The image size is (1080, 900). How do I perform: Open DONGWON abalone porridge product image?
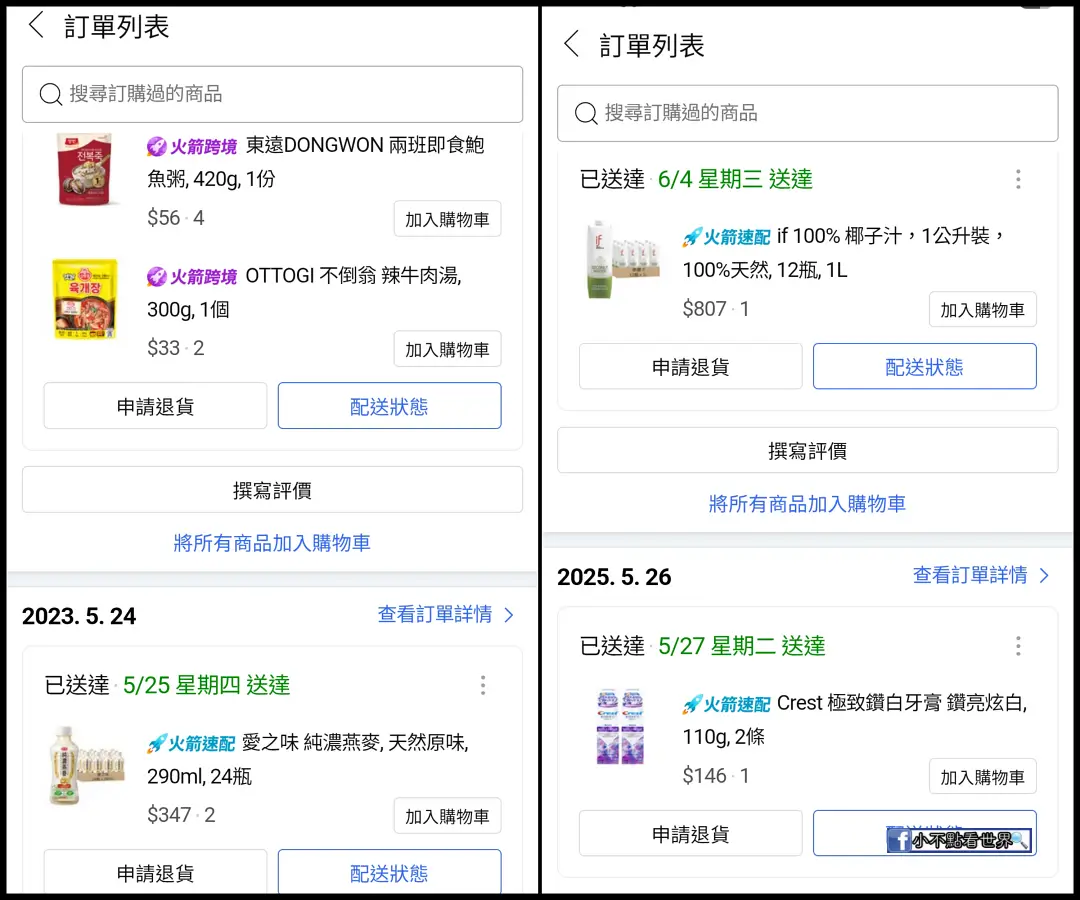85,170
